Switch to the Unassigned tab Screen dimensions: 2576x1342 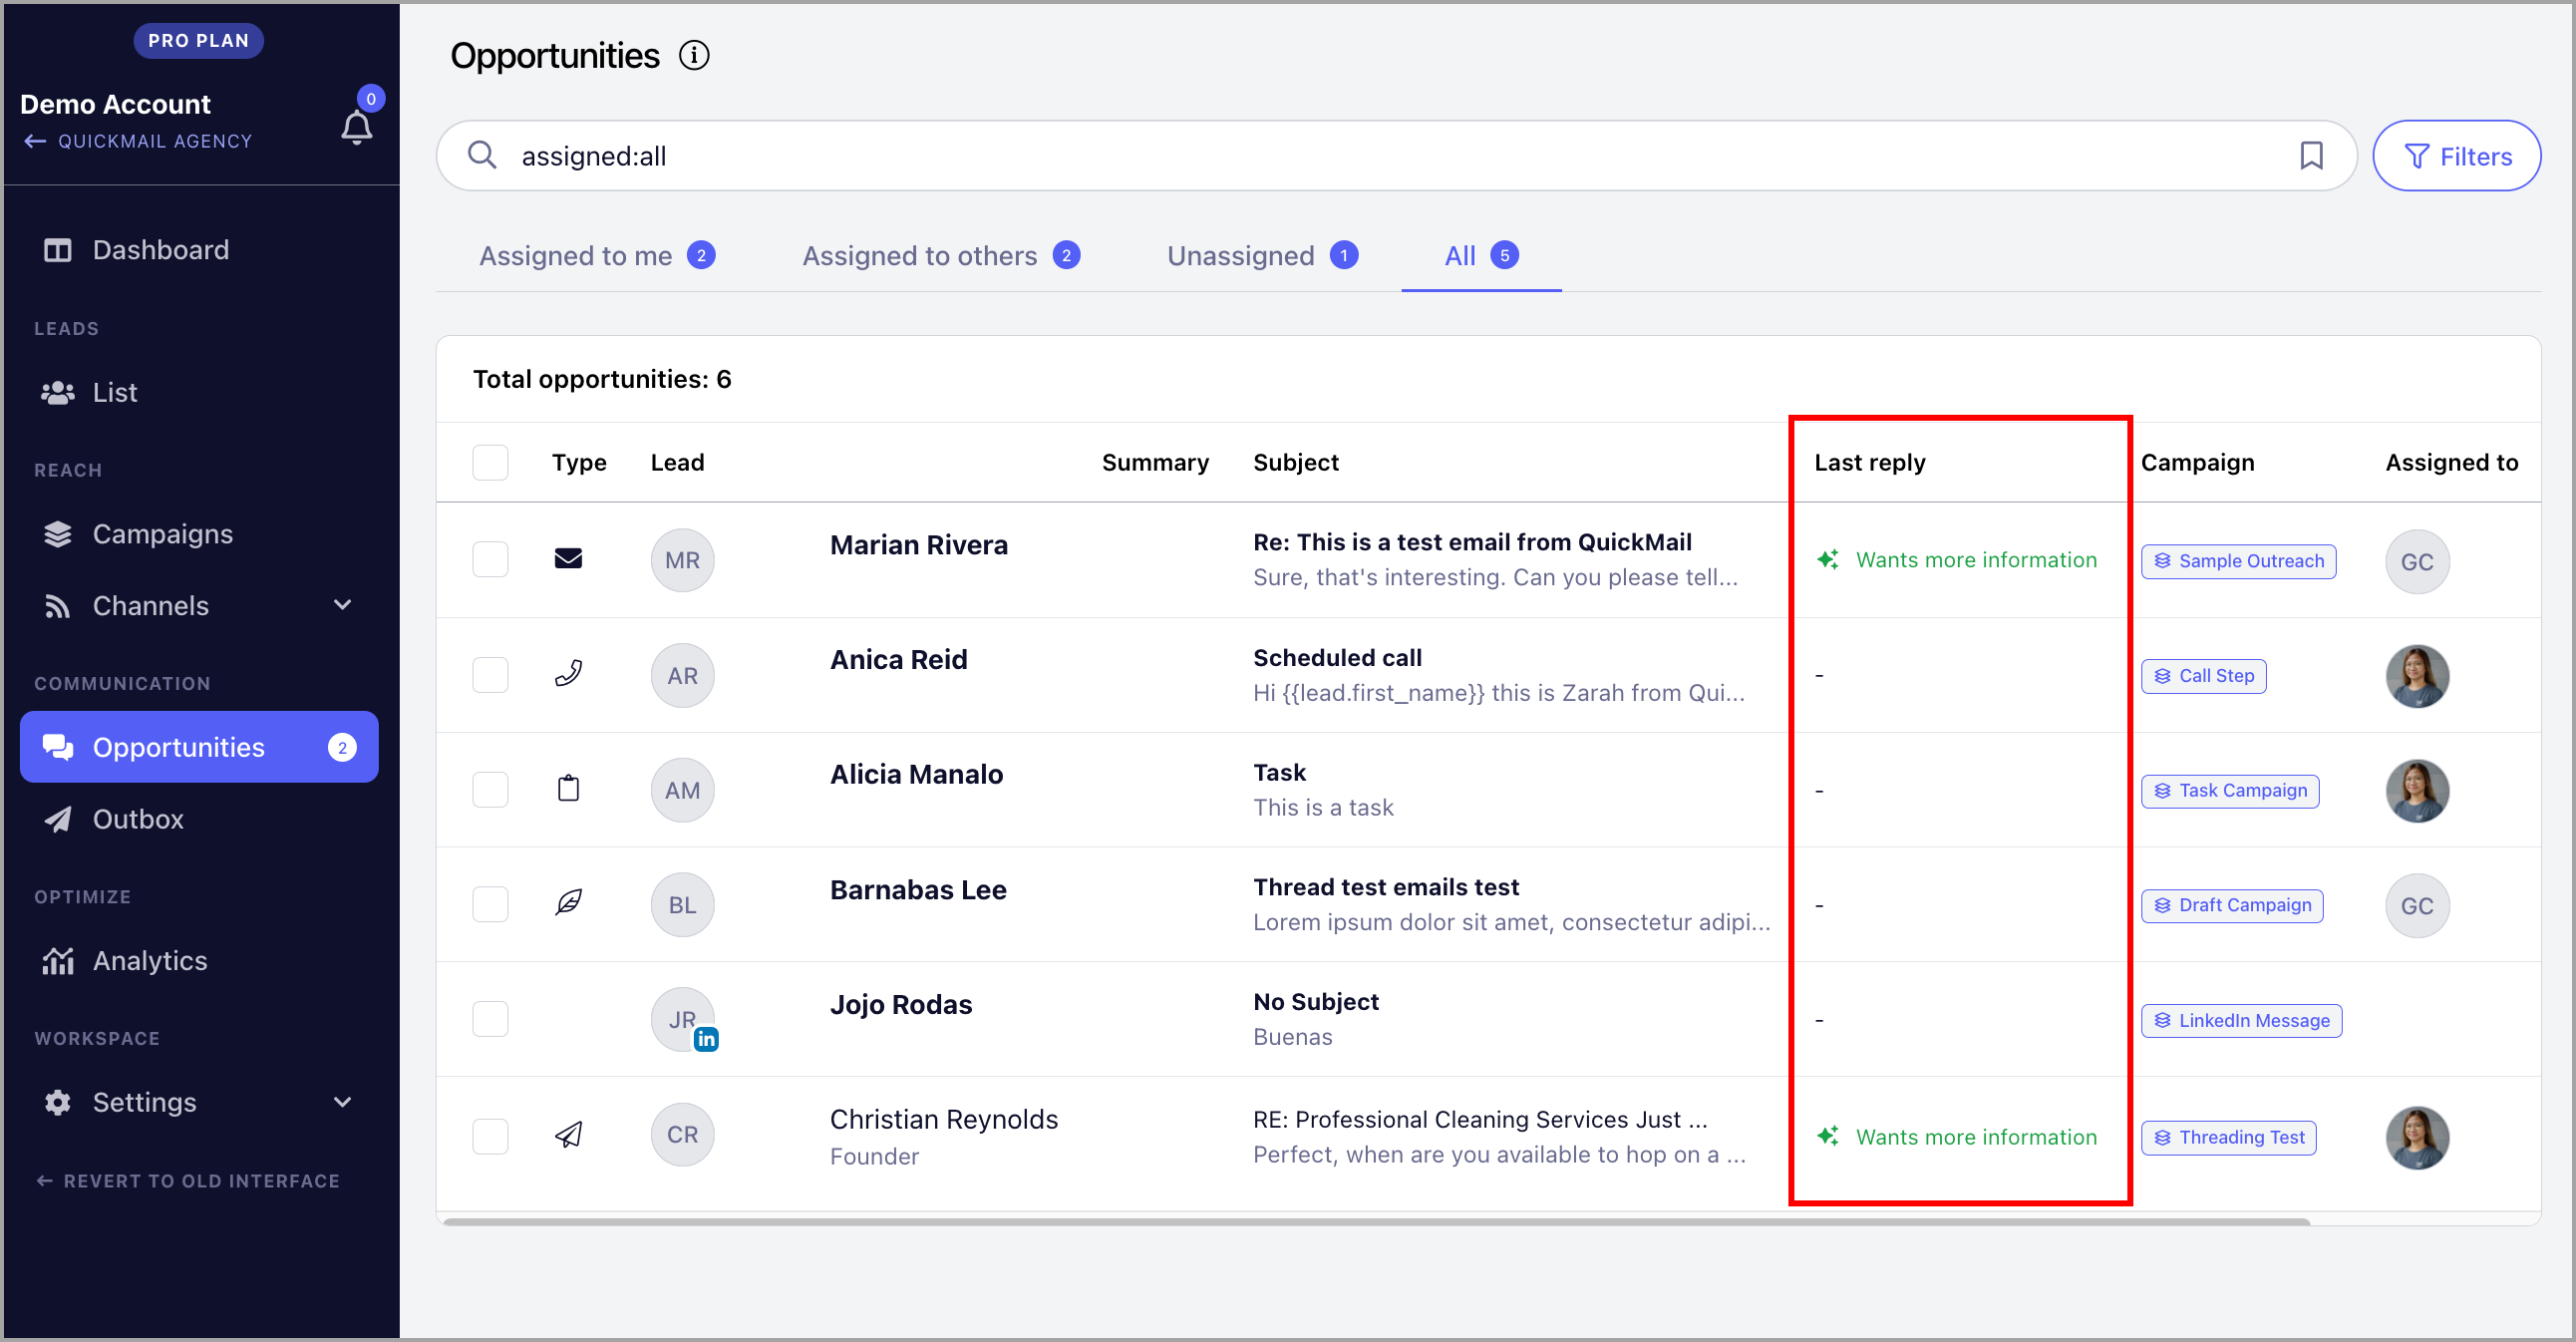click(1262, 256)
